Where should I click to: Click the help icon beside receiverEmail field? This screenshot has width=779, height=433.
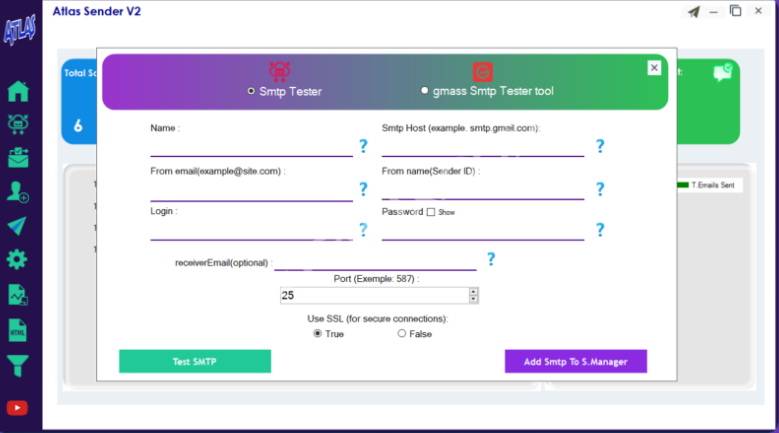point(491,260)
